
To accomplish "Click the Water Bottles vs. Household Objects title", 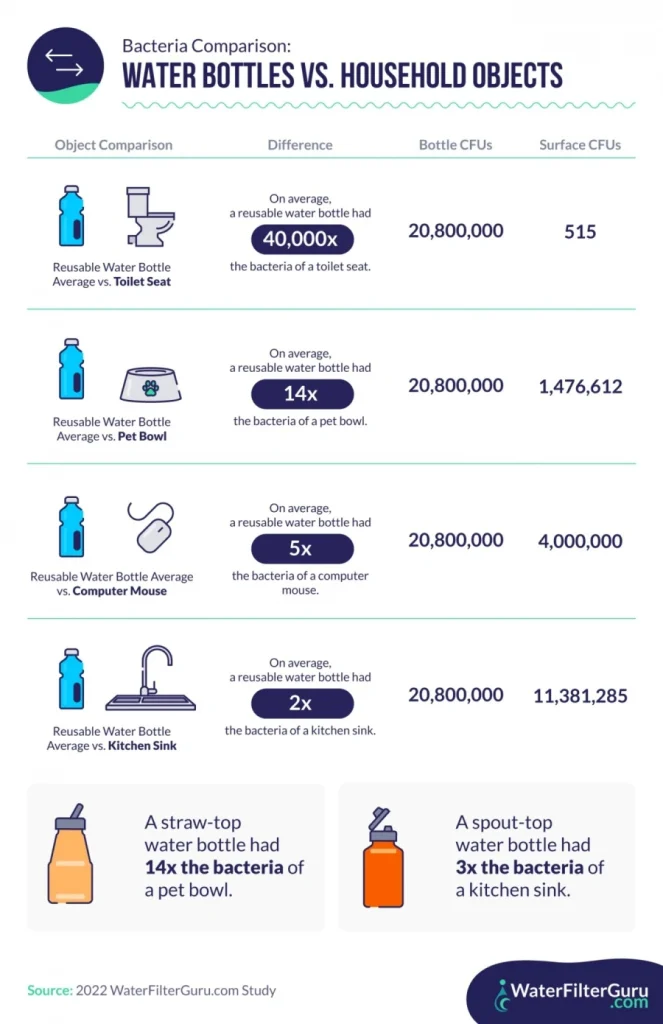I will 342,76.
